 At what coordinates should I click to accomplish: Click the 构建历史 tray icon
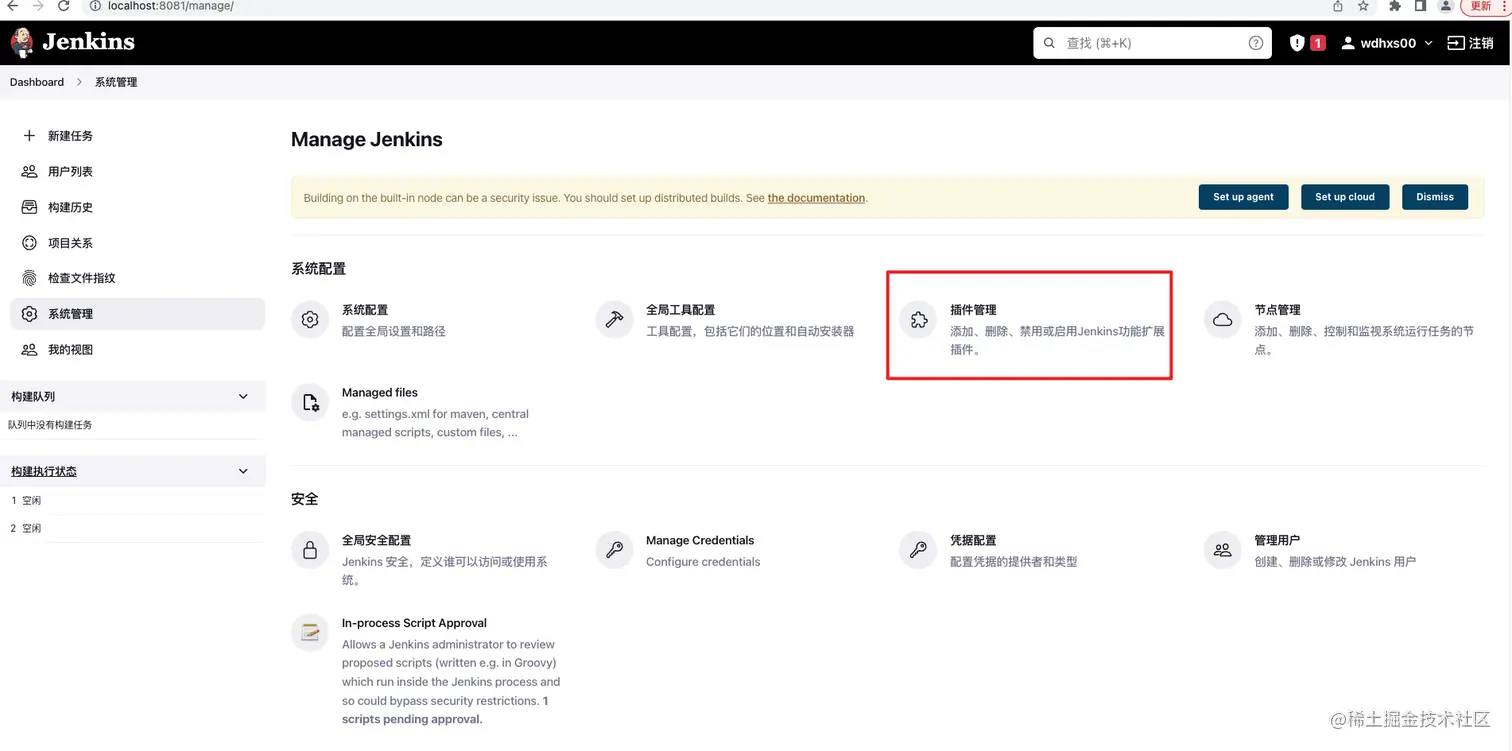tap(29, 207)
